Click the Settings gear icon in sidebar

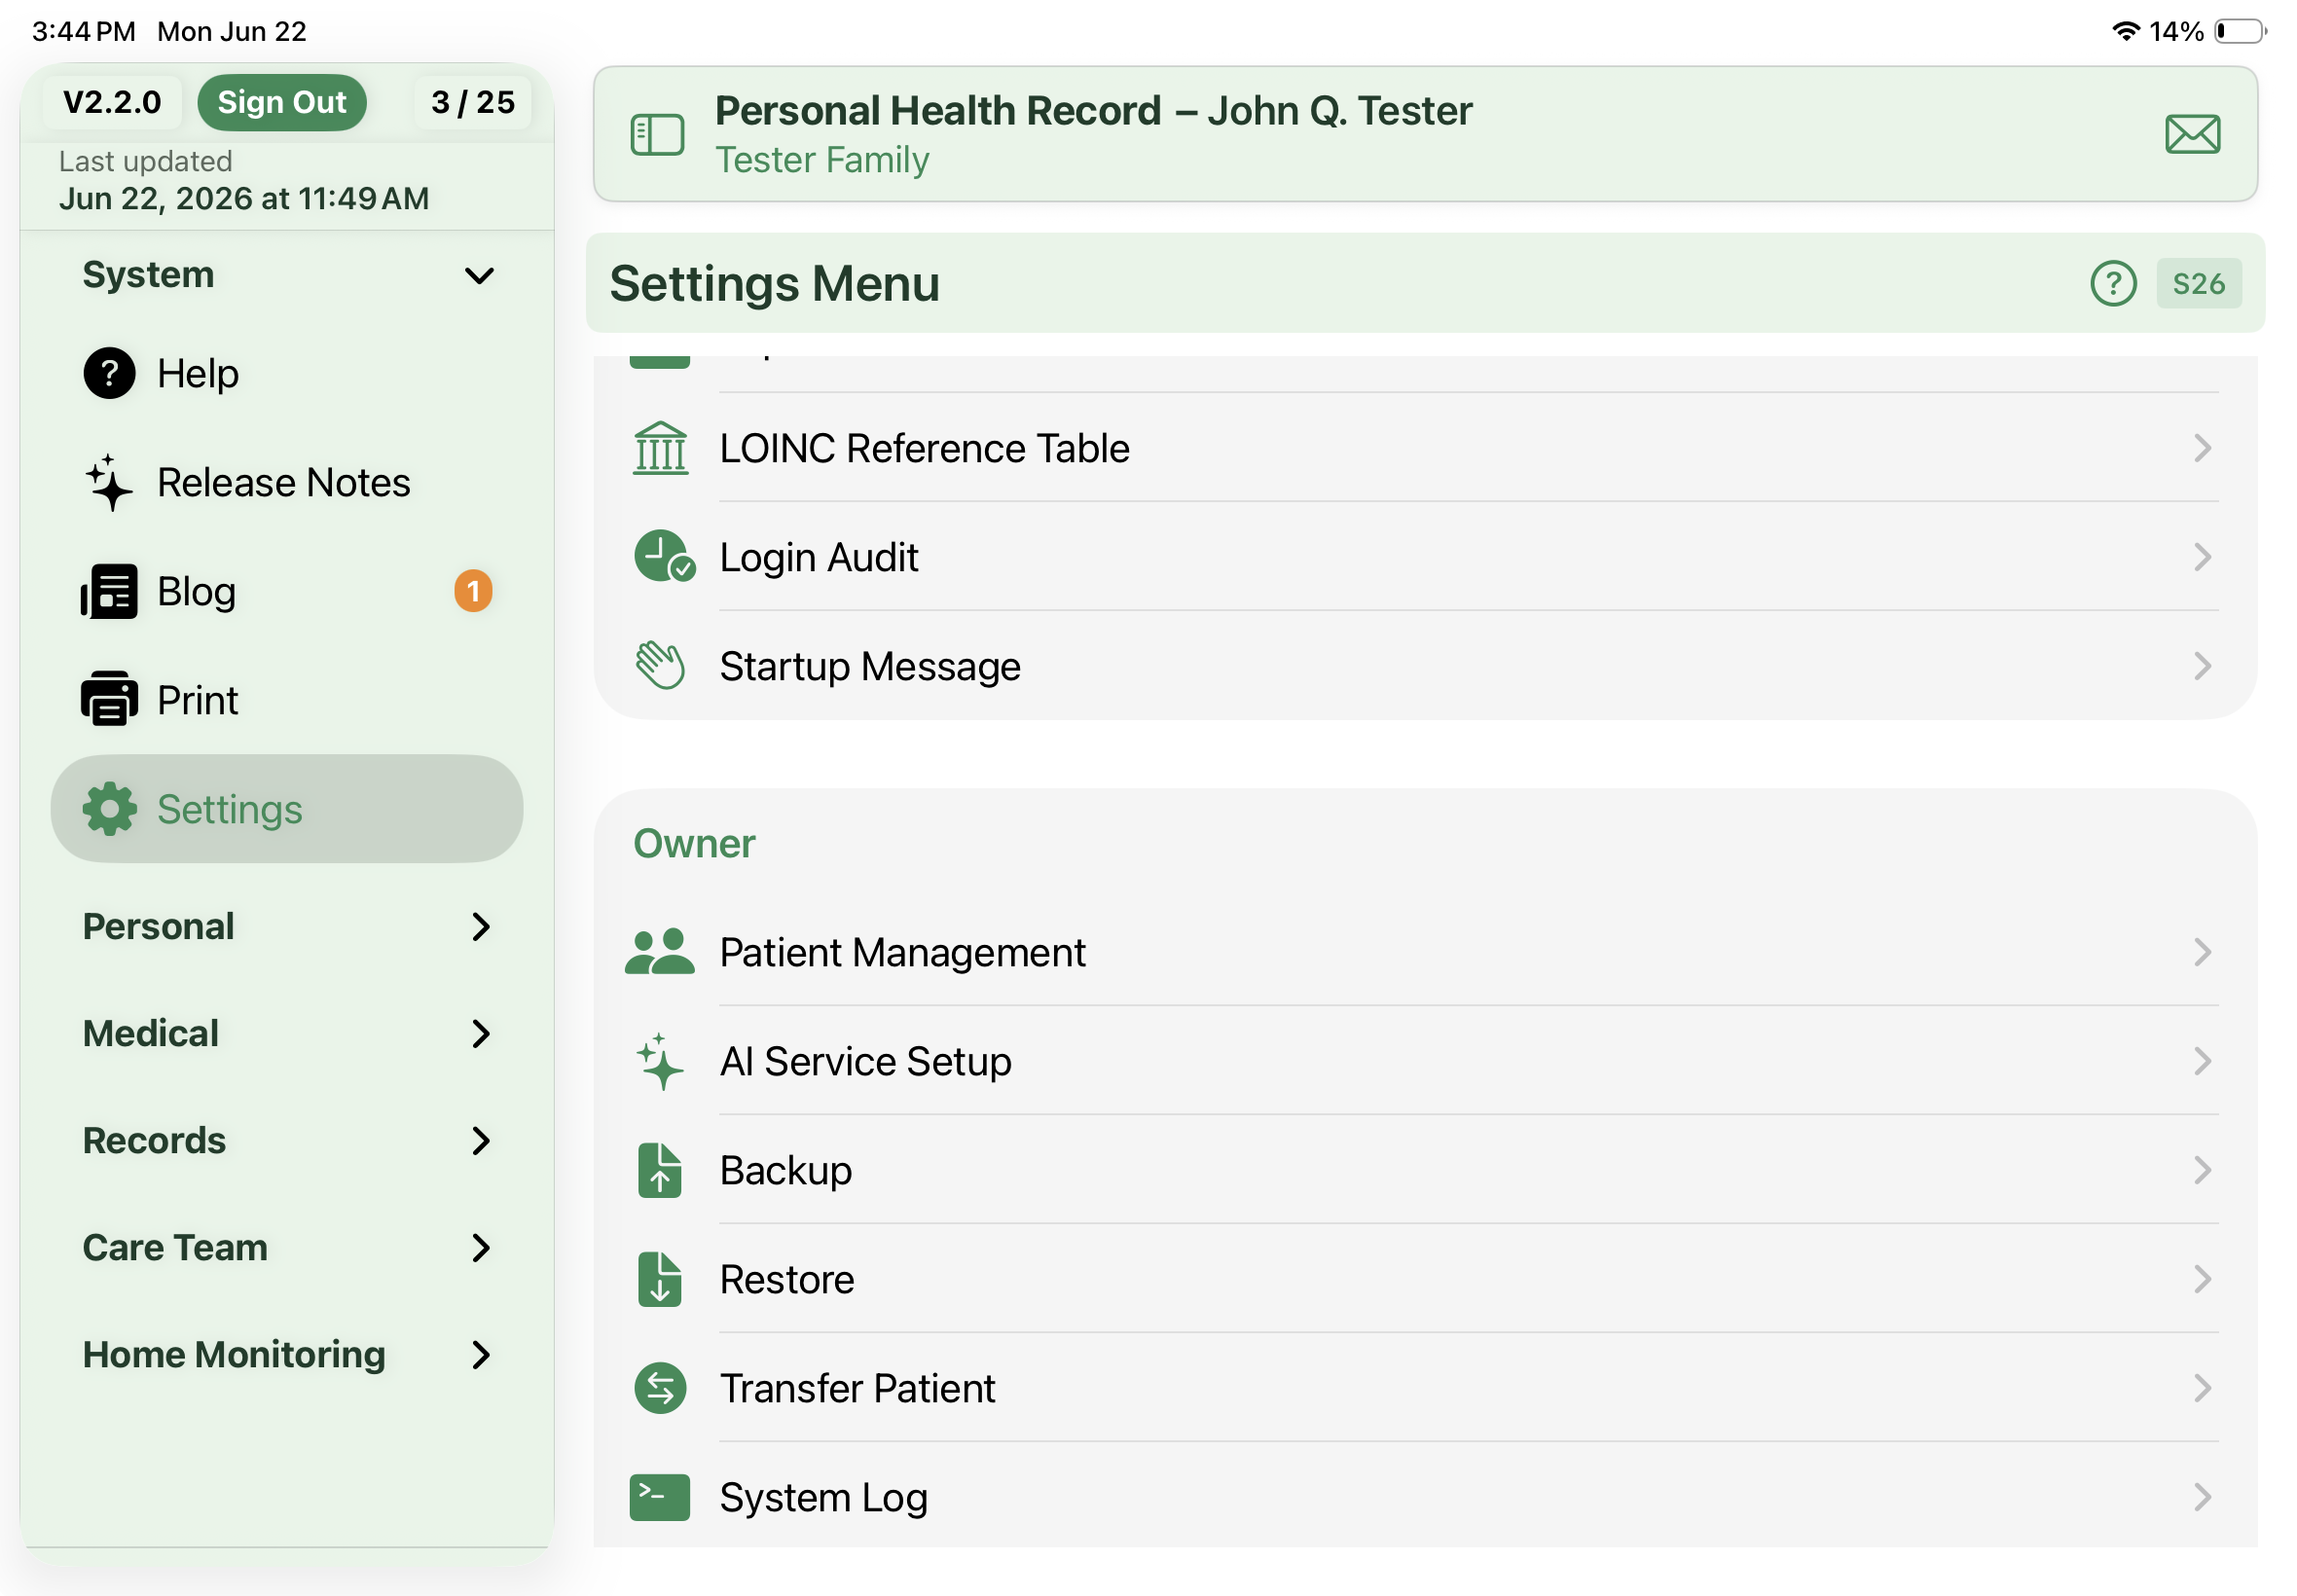tap(109, 808)
